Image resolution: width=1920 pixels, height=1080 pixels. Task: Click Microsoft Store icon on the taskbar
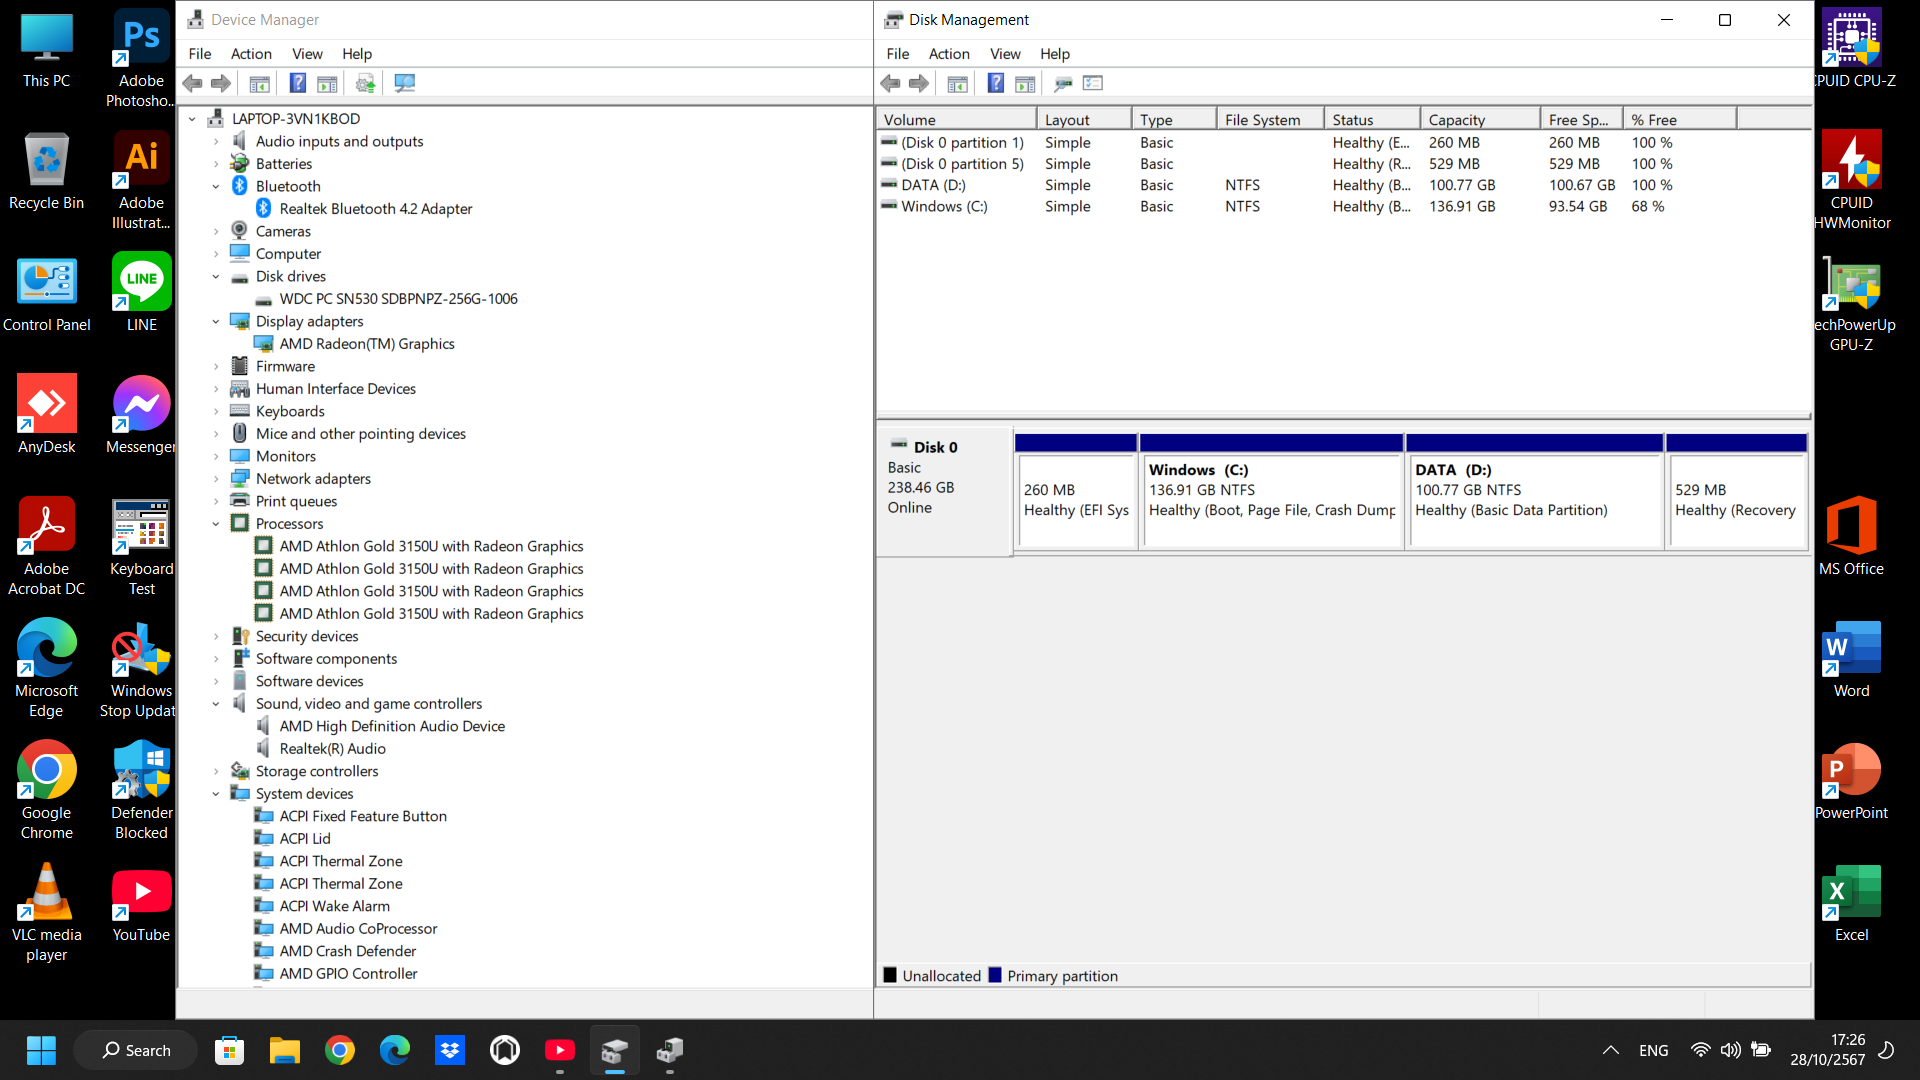(230, 1050)
